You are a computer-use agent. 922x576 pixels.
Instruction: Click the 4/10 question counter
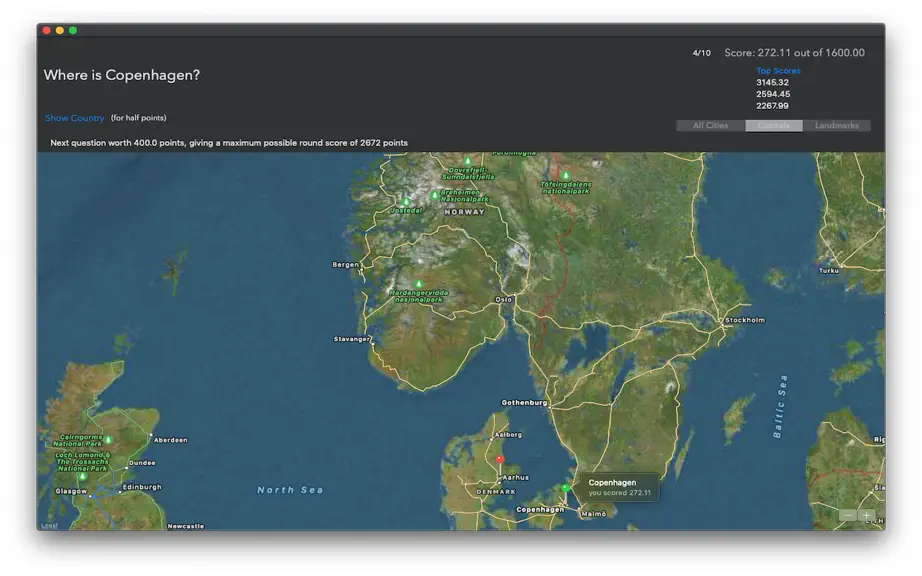[x=701, y=53]
